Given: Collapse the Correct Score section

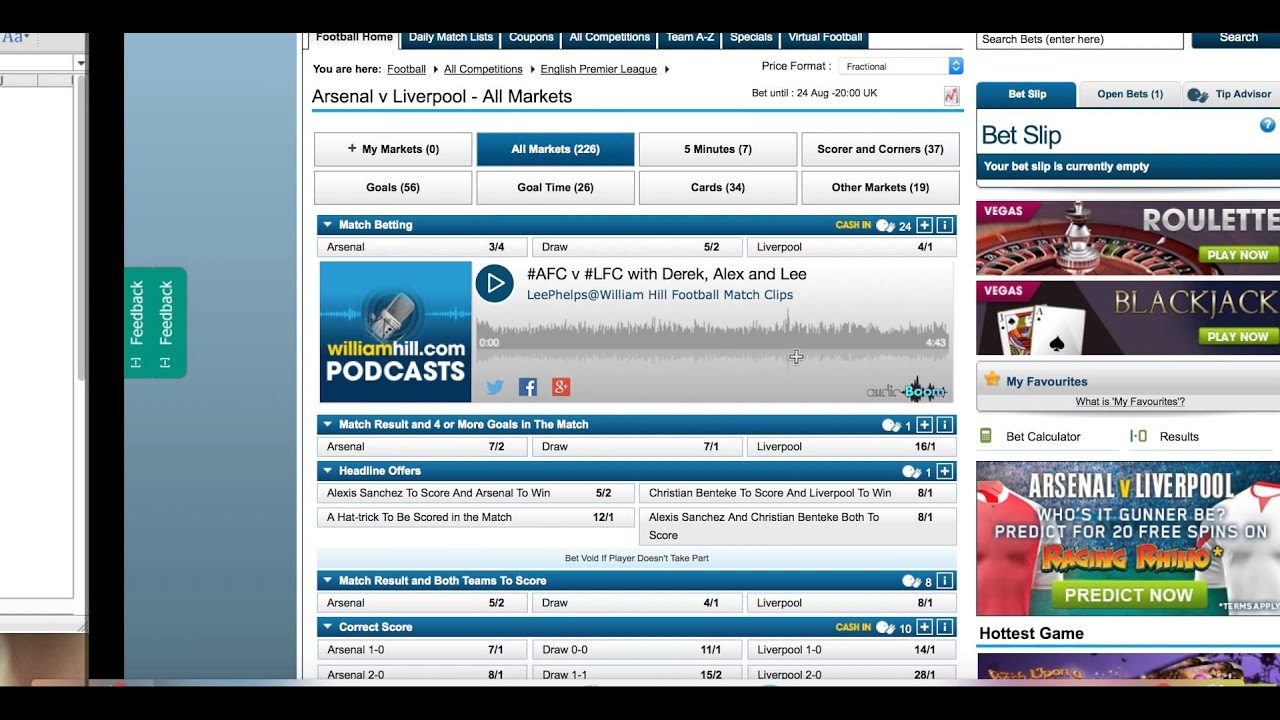Looking at the screenshot, I should pyautogui.click(x=328, y=627).
